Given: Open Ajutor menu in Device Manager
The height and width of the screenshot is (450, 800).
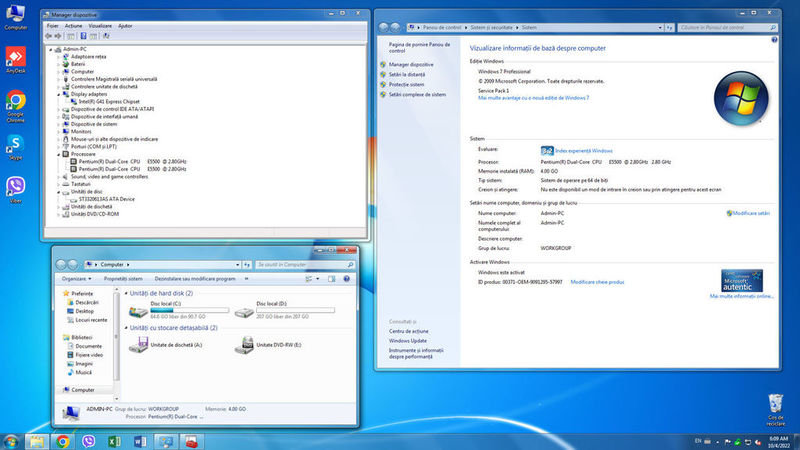Looking at the screenshot, I should (x=125, y=26).
